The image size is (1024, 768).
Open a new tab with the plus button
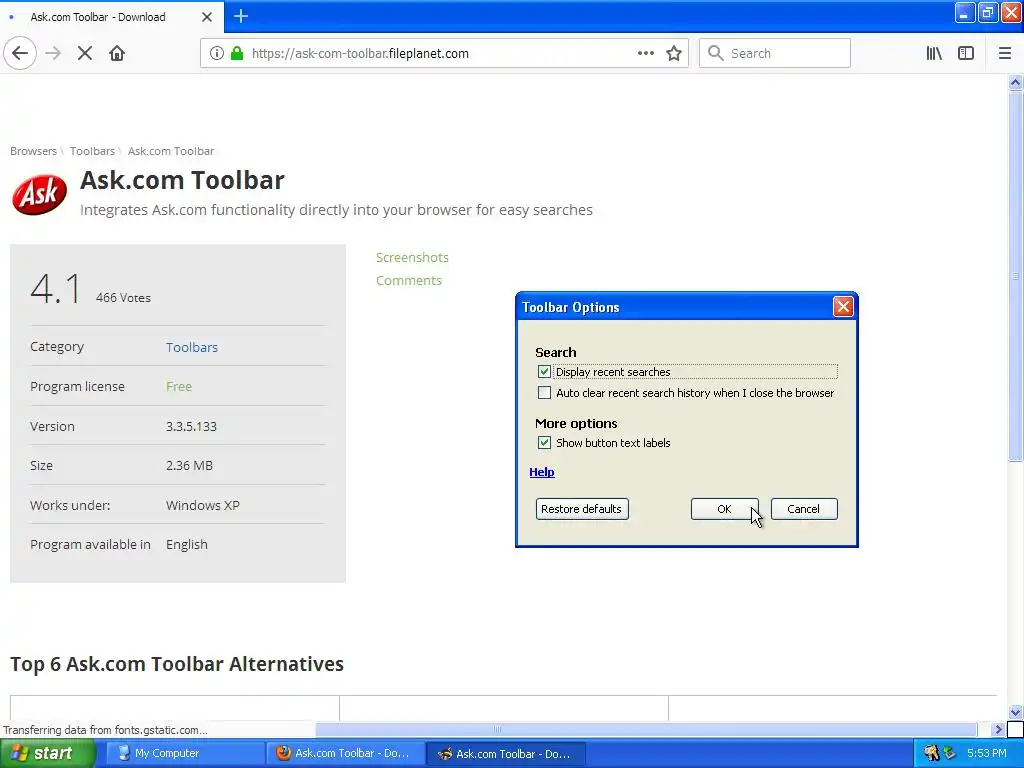click(241, 16)
